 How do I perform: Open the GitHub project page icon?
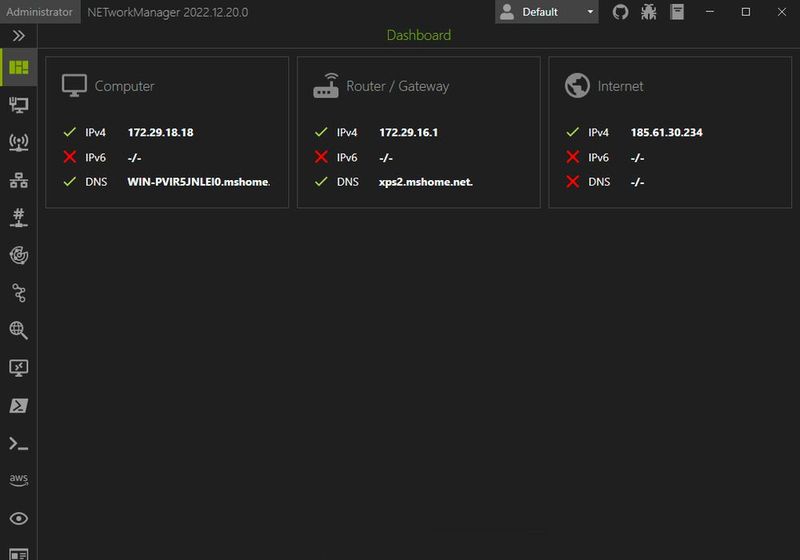pos(620,12)
